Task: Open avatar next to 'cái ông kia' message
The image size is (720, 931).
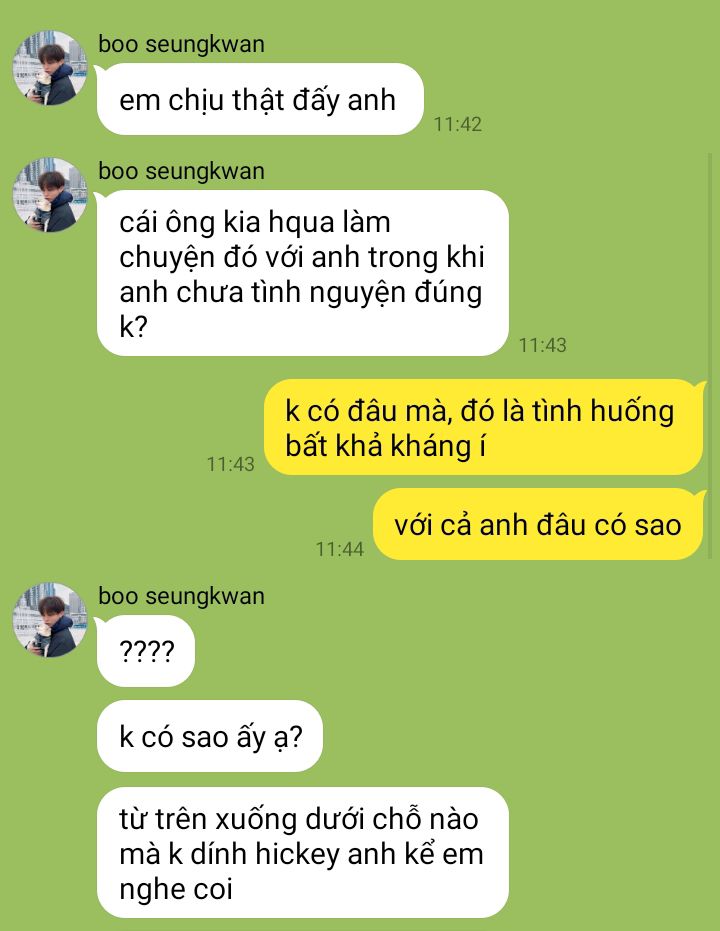Action: click(50, 195)
